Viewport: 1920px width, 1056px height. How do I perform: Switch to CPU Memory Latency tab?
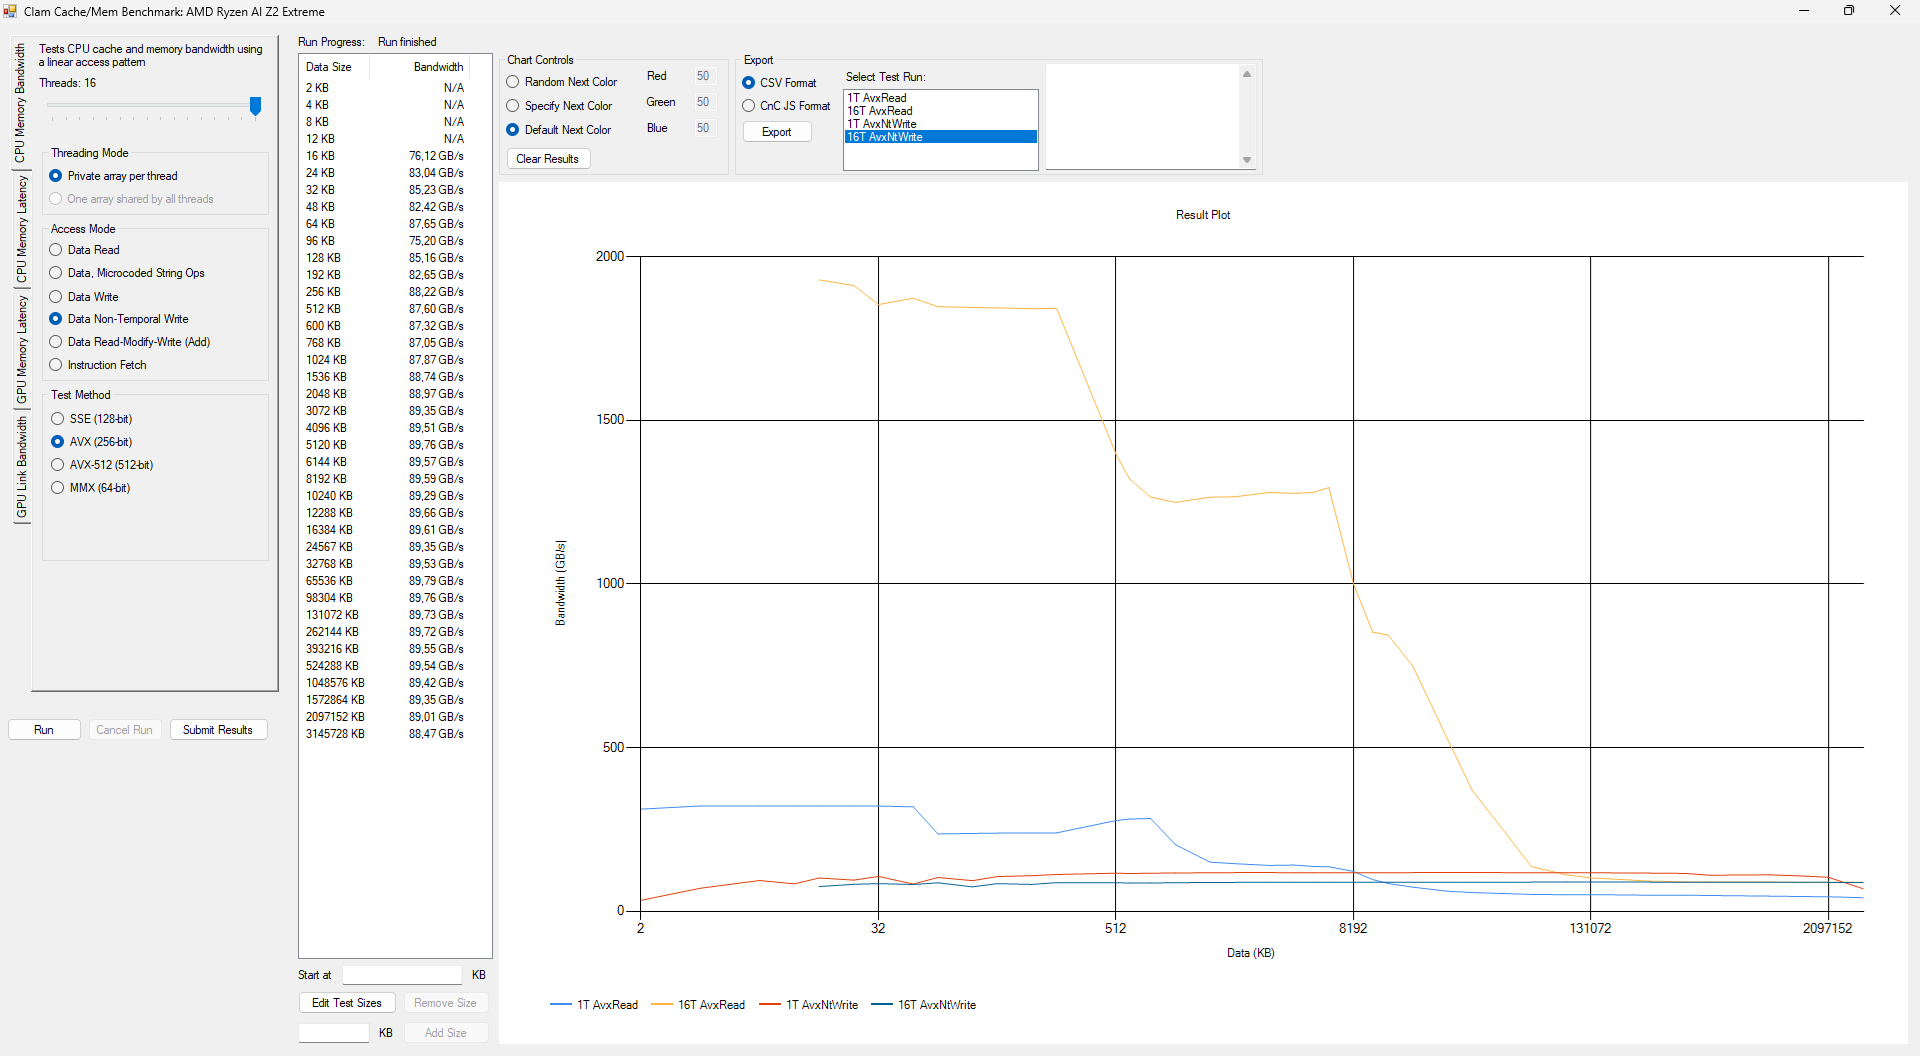point(21,229)
